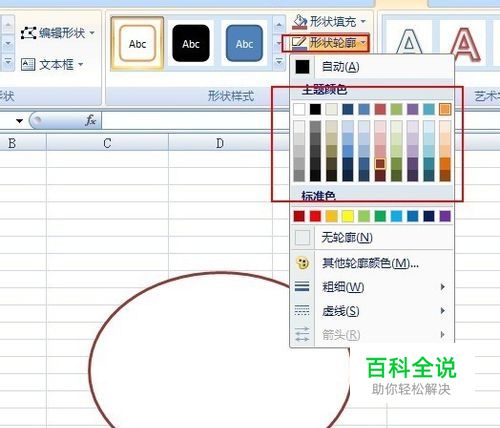
Task: Select column C header
Action: pos(107,143)
